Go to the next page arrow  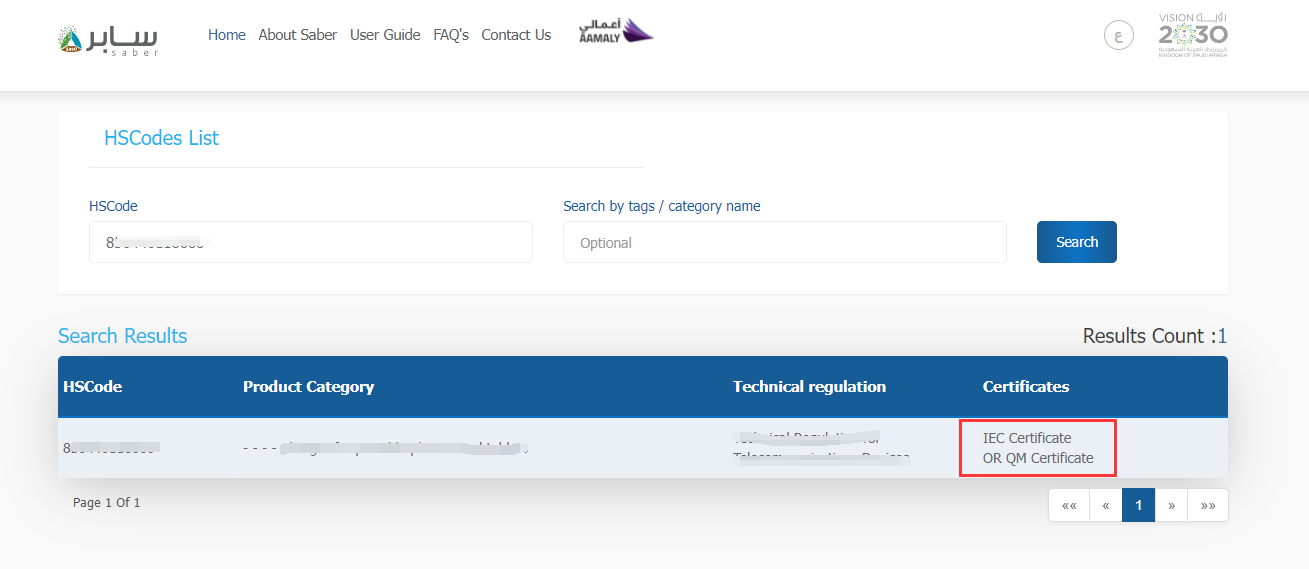[x=1171, y=505]
